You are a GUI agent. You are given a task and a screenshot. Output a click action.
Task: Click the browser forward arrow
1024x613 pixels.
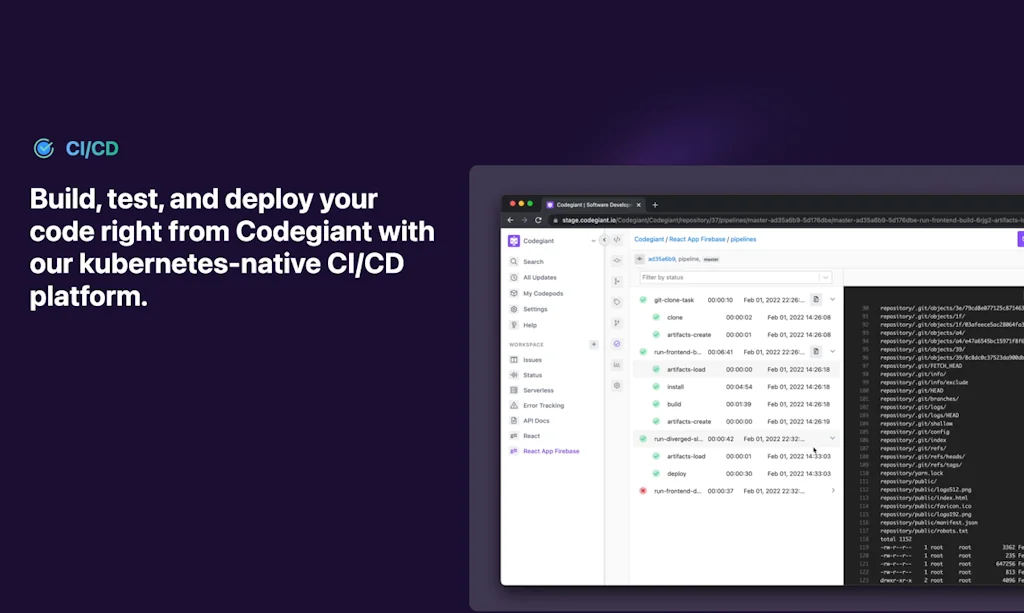(524, 221)
